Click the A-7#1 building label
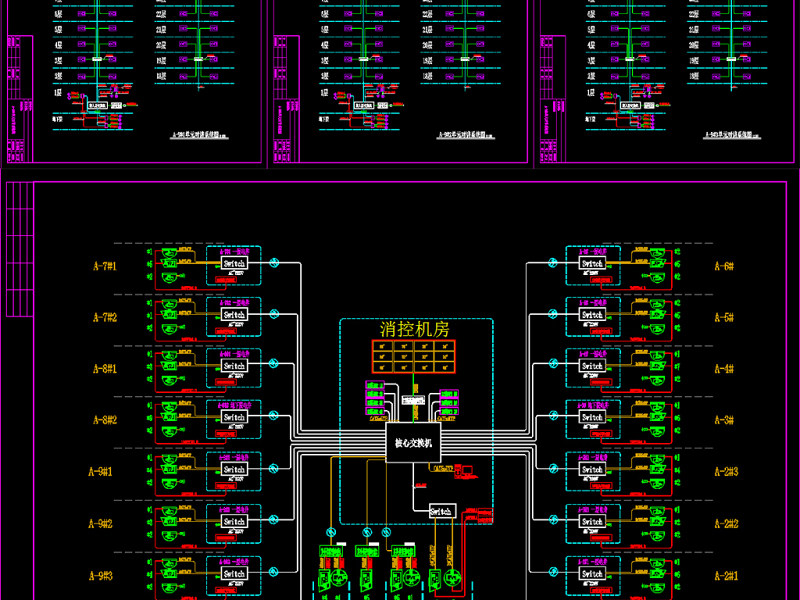 [x=105, y=266]
